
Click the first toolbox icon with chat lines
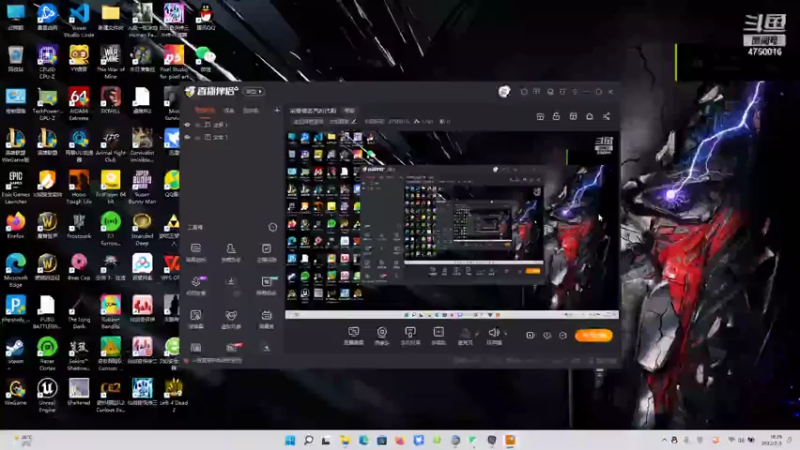[x=195, y=248]
